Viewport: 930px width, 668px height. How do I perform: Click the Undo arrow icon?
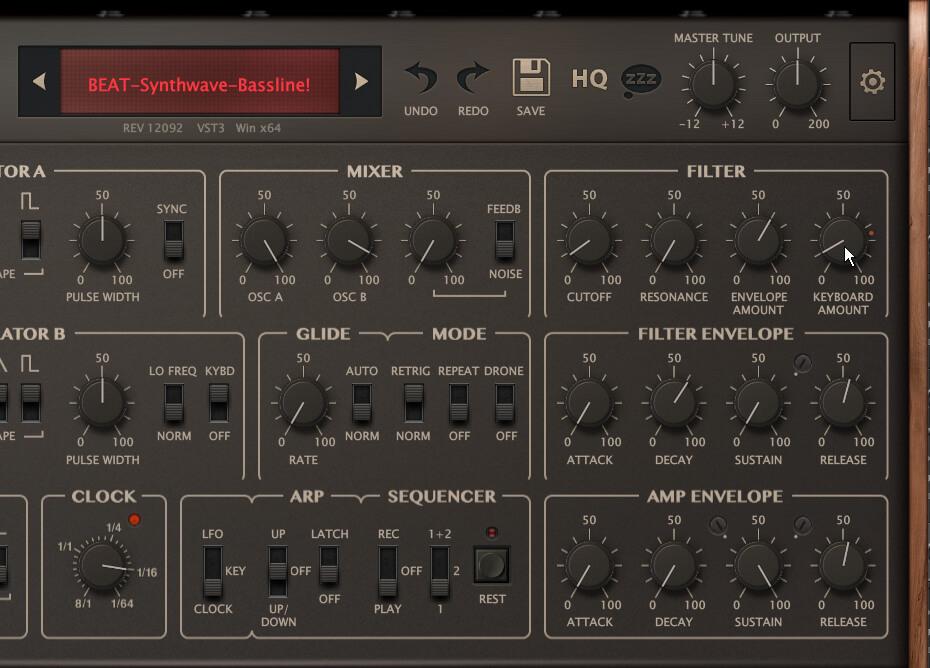[x=420, y=75]
